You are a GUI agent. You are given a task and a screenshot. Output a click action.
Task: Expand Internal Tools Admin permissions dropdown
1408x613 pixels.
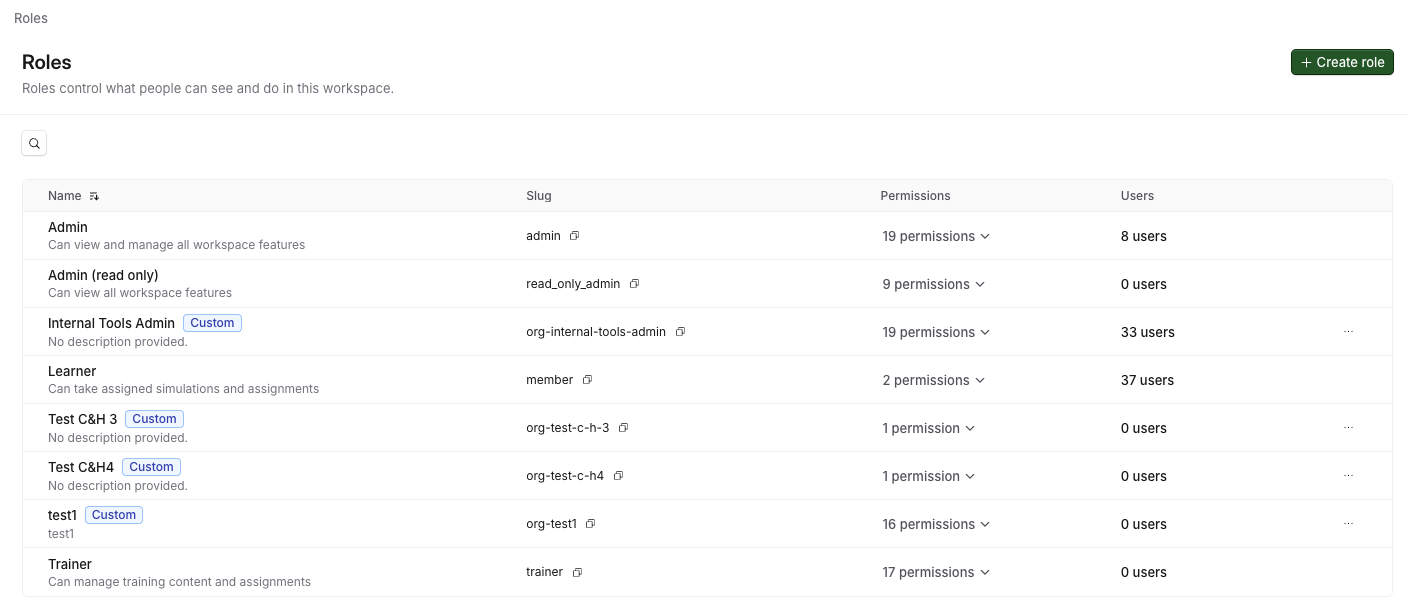click(936, 332)
